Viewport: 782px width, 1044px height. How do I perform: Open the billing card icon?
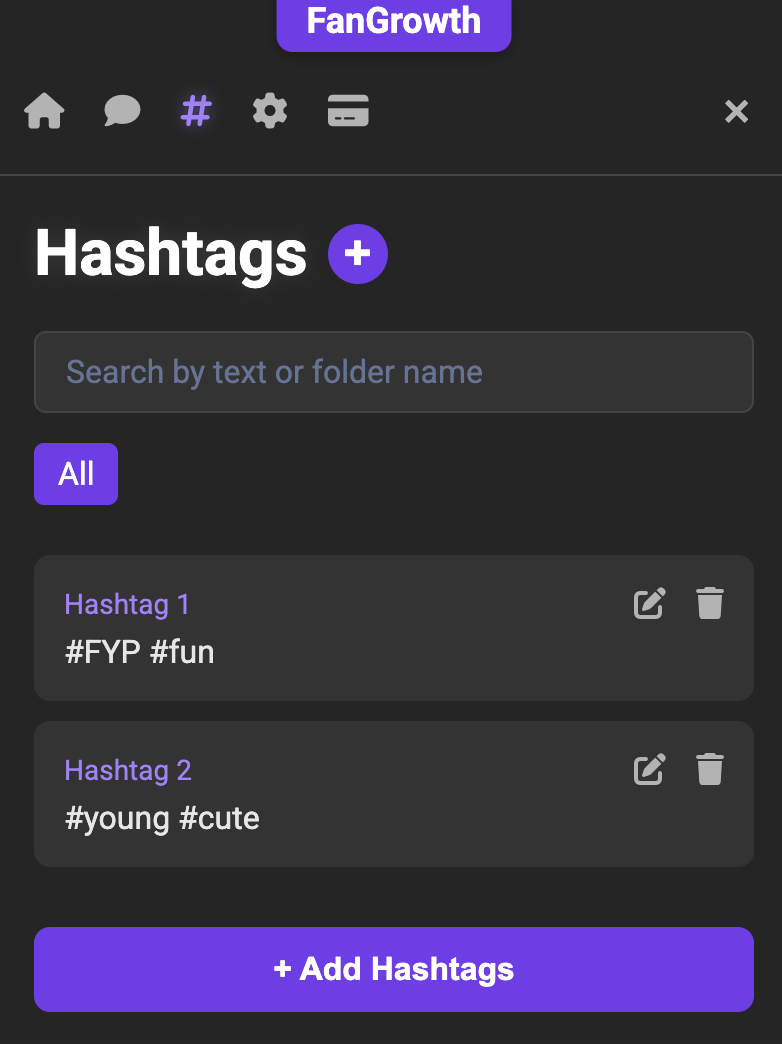point(348,111)
